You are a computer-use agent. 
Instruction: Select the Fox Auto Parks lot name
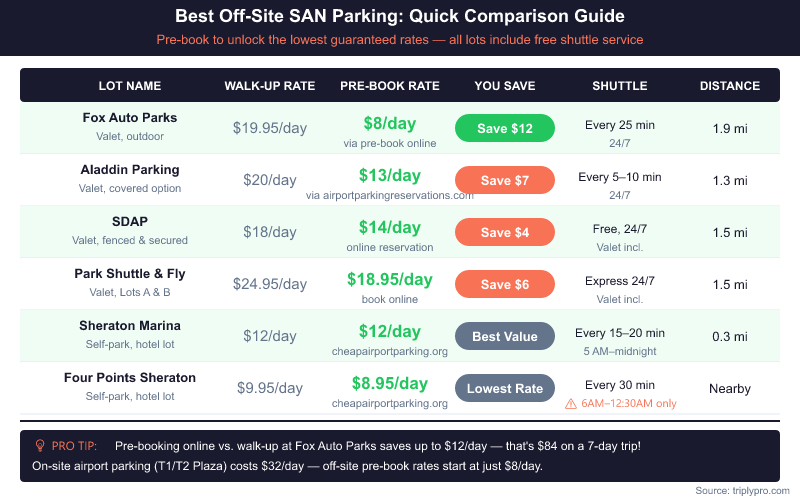[130, 118]
